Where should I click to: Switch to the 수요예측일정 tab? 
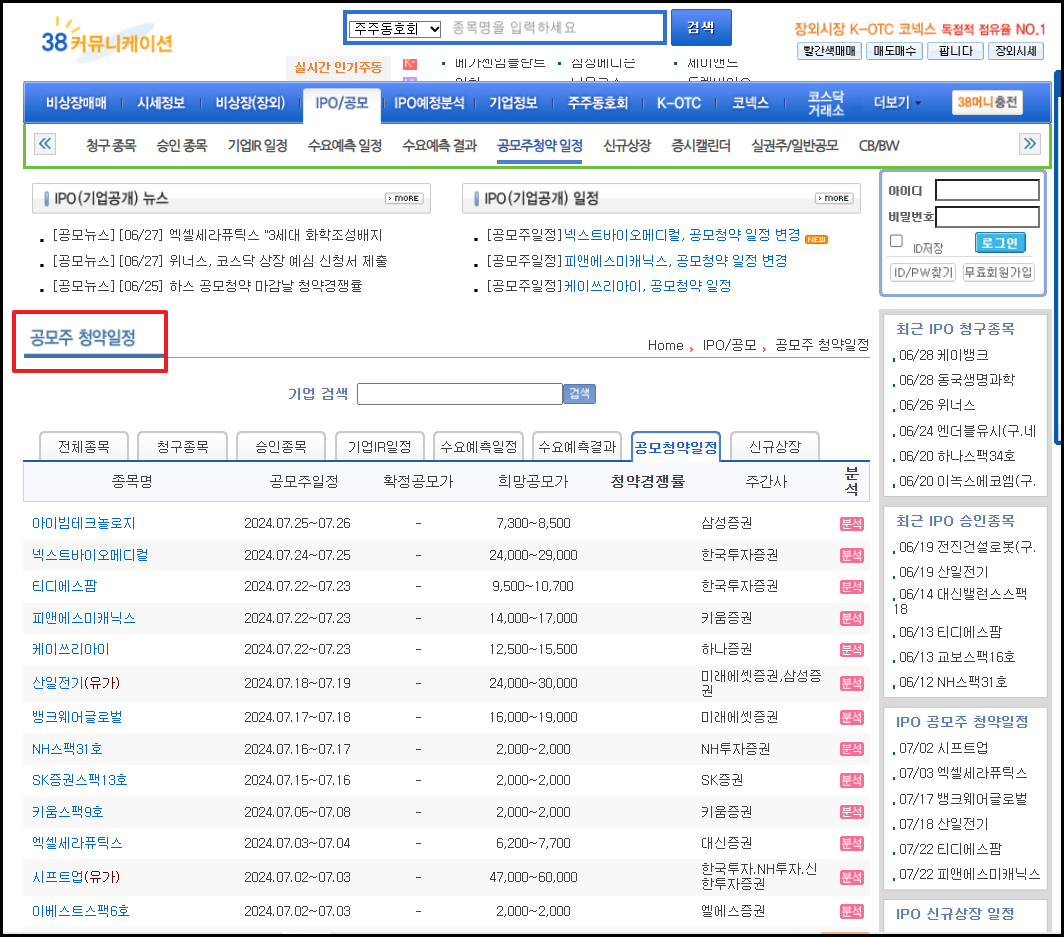coord(478,446)
